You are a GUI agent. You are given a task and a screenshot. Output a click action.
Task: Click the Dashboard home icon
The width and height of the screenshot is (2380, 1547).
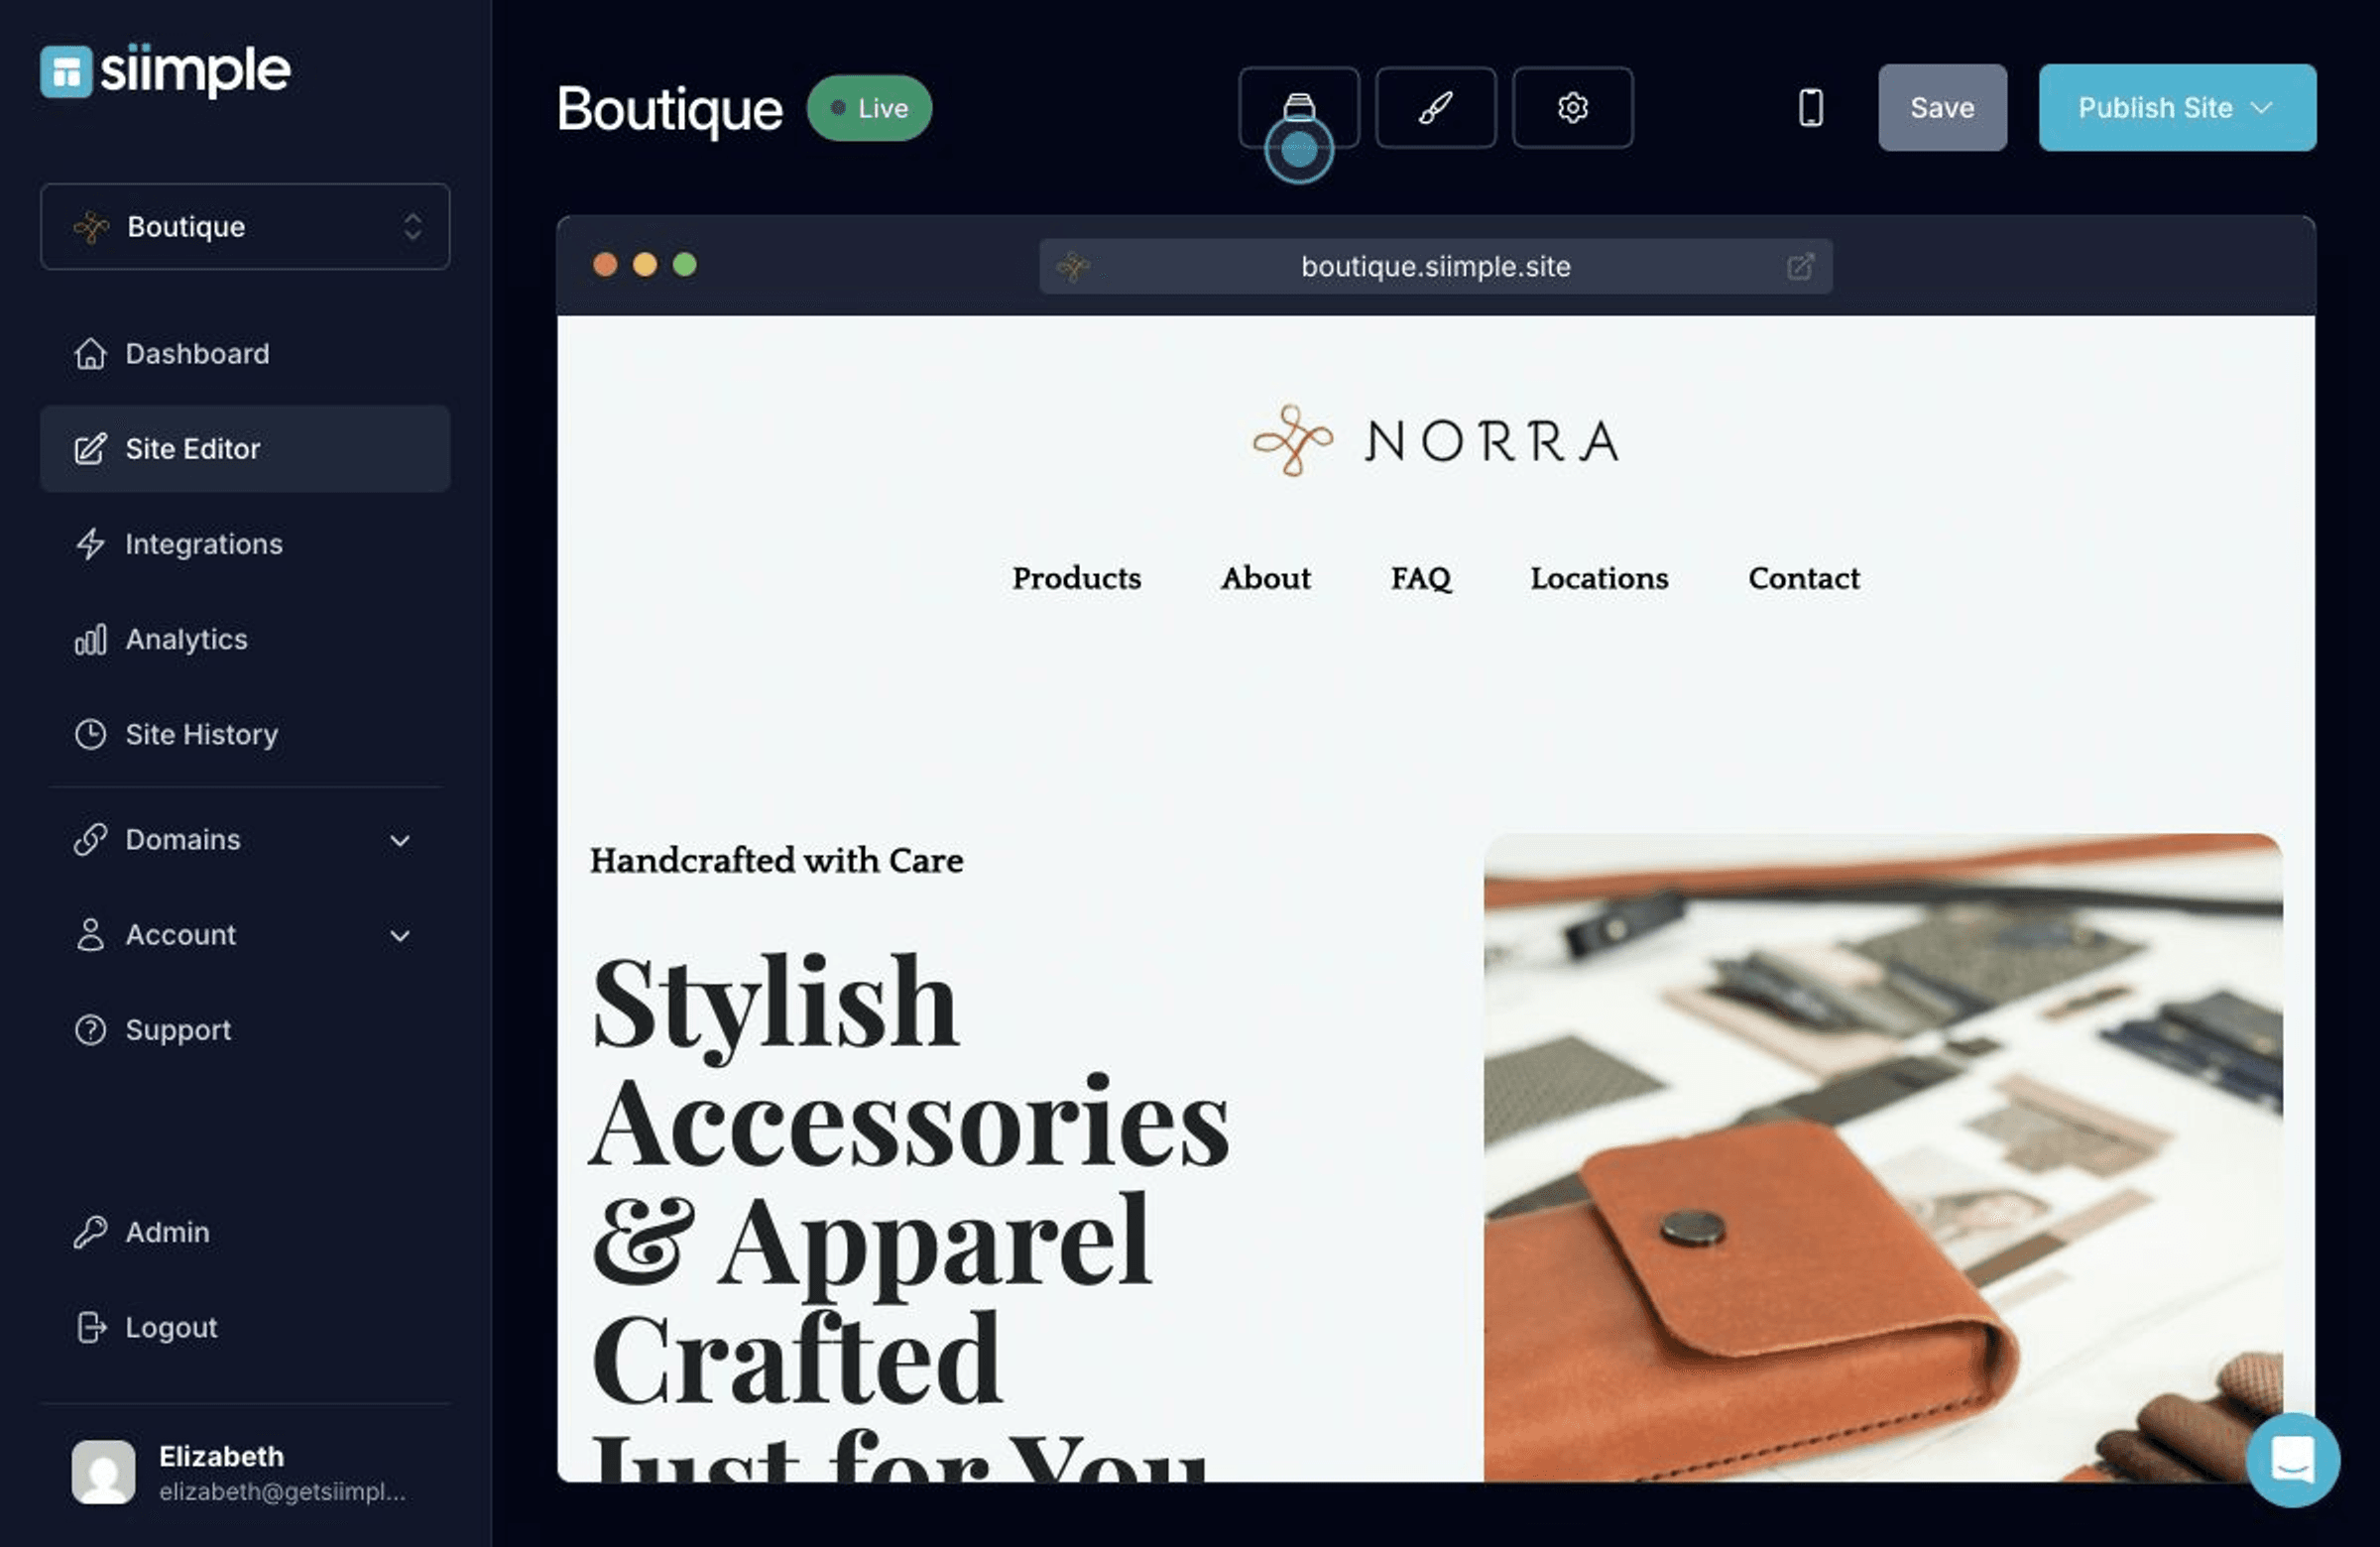(90, 353)
